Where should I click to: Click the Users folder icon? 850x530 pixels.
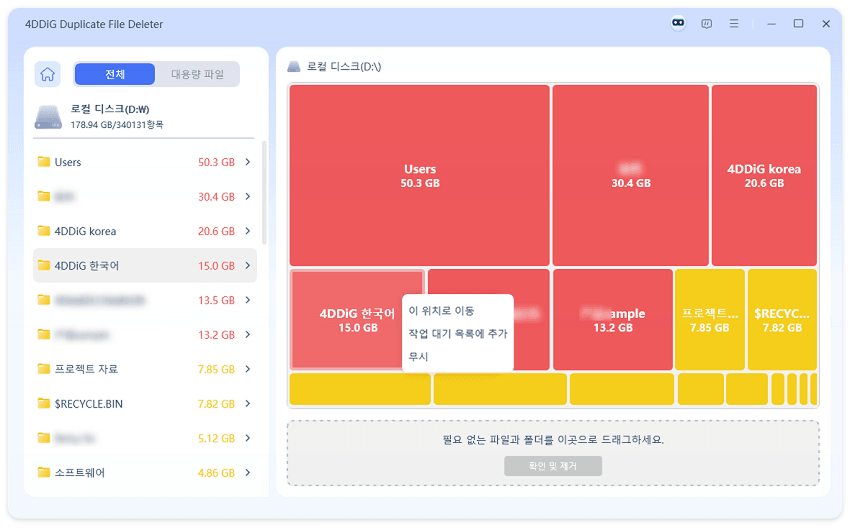point(43,161)
